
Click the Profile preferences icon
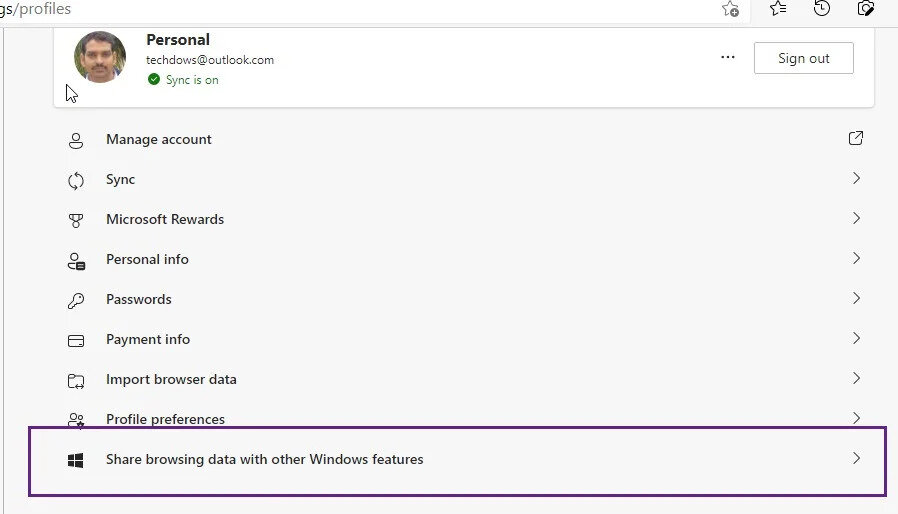(76, 421)
